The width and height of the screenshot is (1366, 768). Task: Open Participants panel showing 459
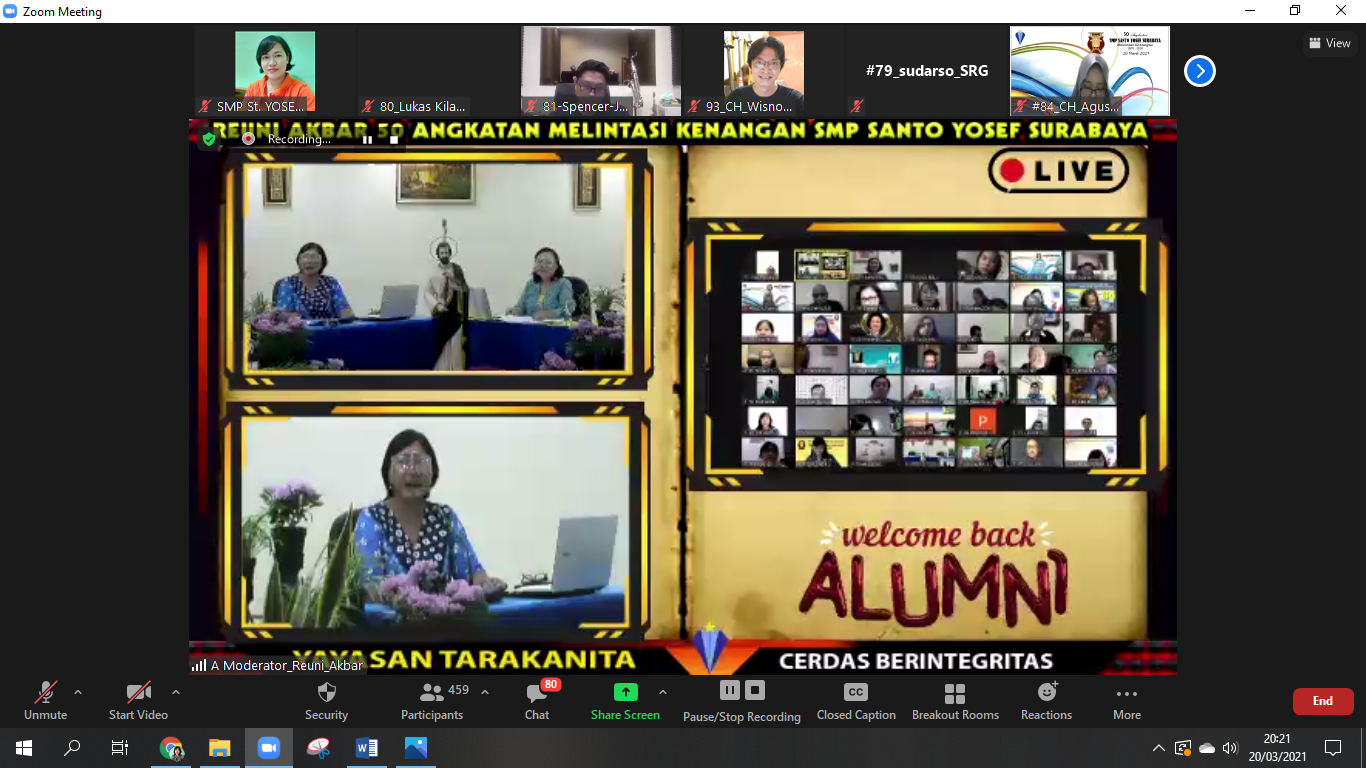(x=432, y=701)
